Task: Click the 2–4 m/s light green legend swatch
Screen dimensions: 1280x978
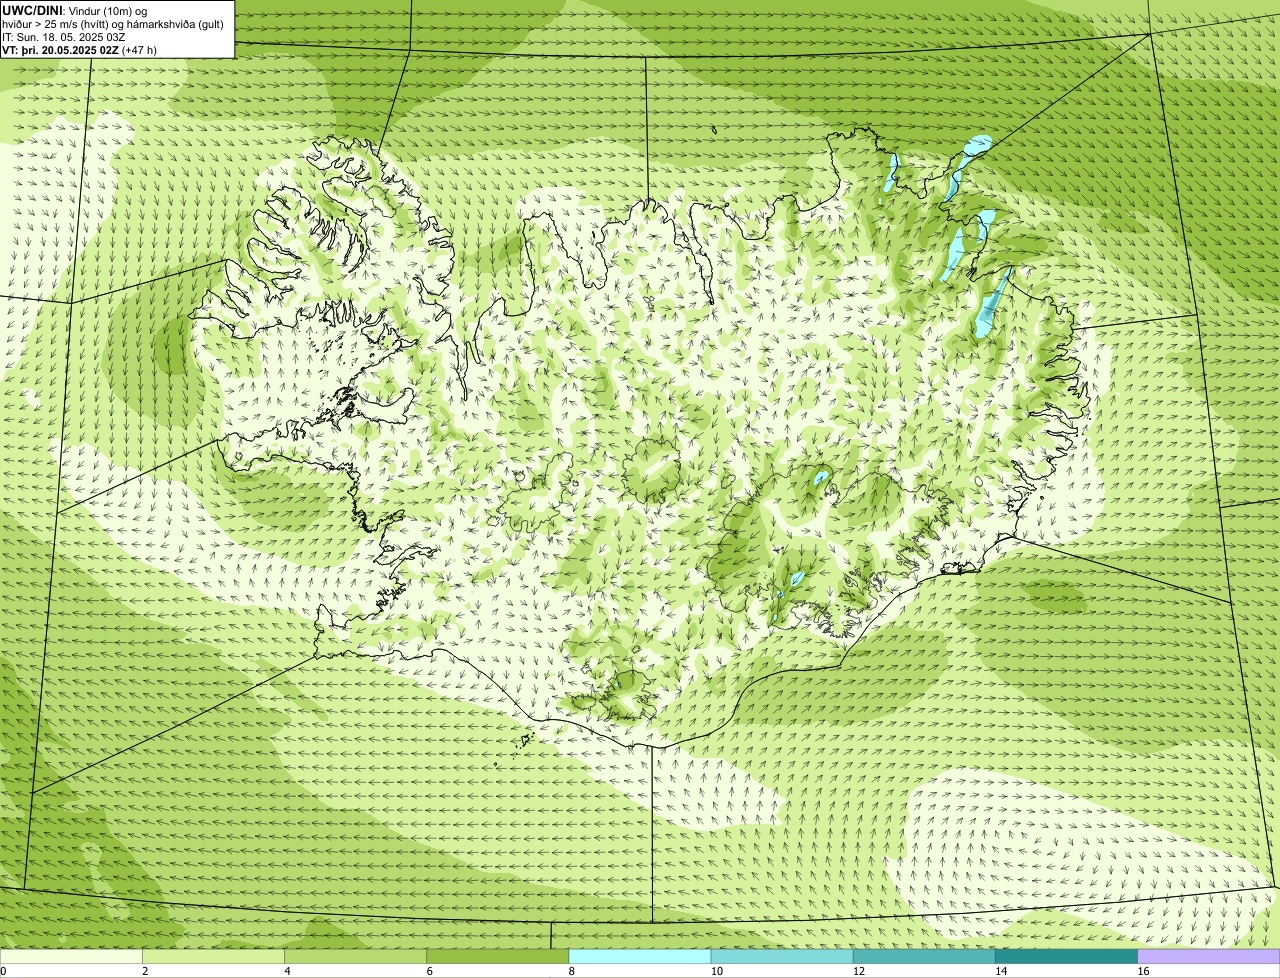Action: click(213, 957)
